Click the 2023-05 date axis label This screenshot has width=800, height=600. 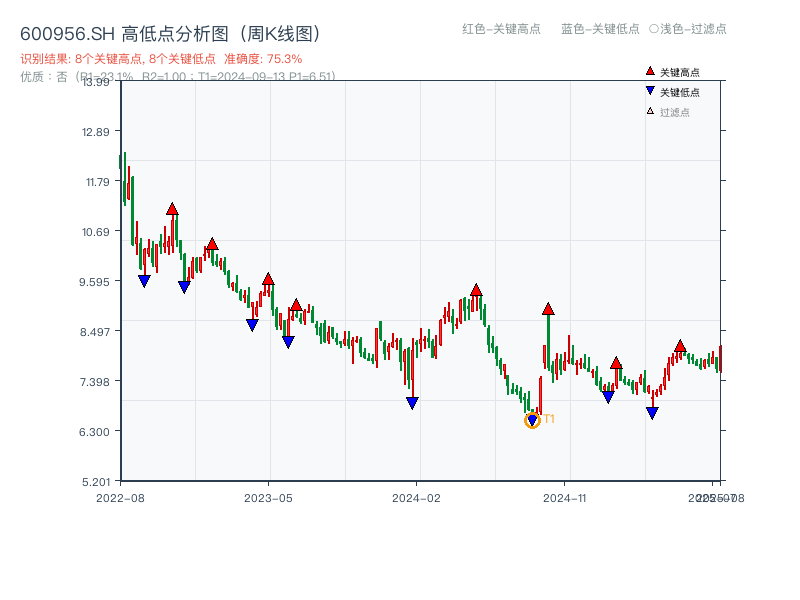tap(268, 498)
